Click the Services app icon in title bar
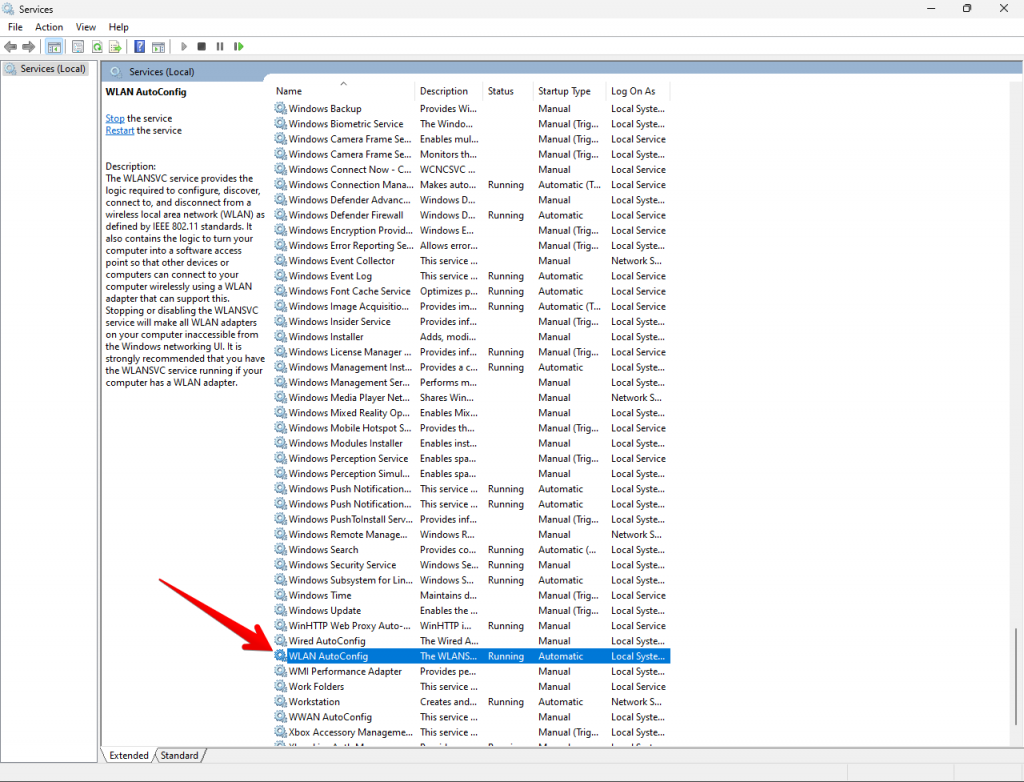The width and height of the screenshot is (1024, 782). coord(8,9)
